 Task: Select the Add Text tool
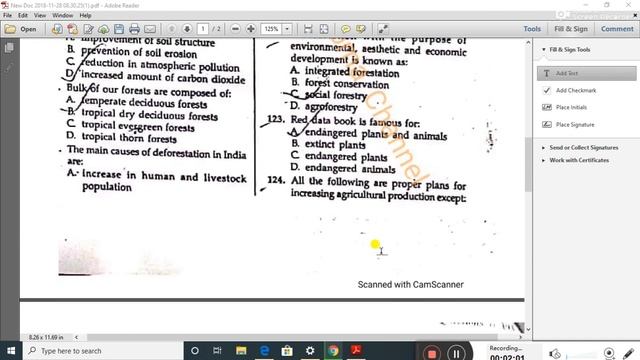(x=587, y=73)
